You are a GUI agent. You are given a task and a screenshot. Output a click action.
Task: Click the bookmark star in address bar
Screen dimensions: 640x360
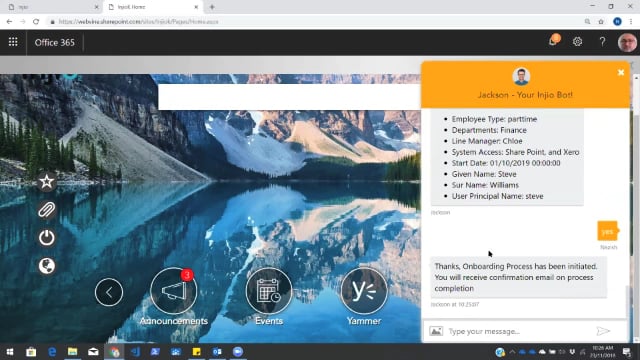pyautogui.click(x=601, y=22)
